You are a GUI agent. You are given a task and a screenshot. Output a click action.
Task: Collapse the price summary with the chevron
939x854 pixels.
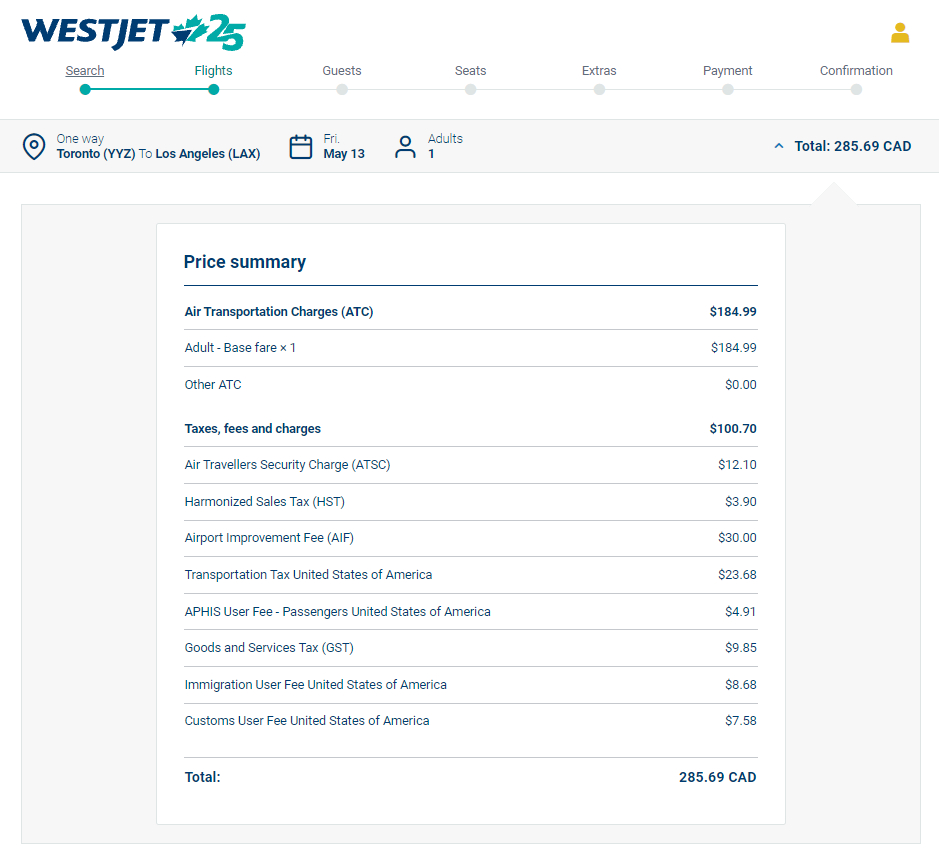(779, 146)
